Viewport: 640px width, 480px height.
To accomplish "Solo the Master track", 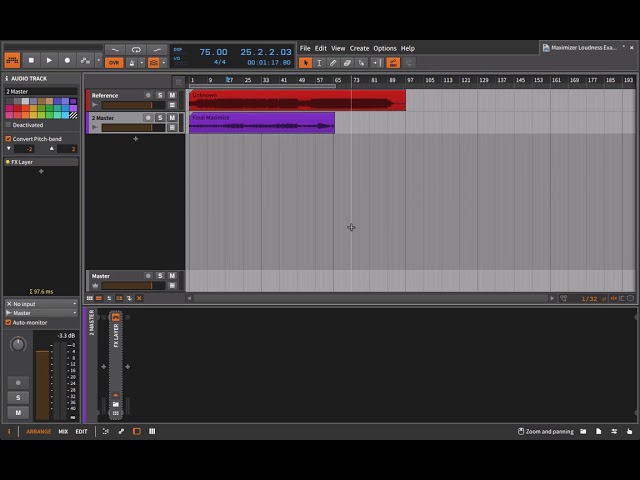I will pos(160,276).
